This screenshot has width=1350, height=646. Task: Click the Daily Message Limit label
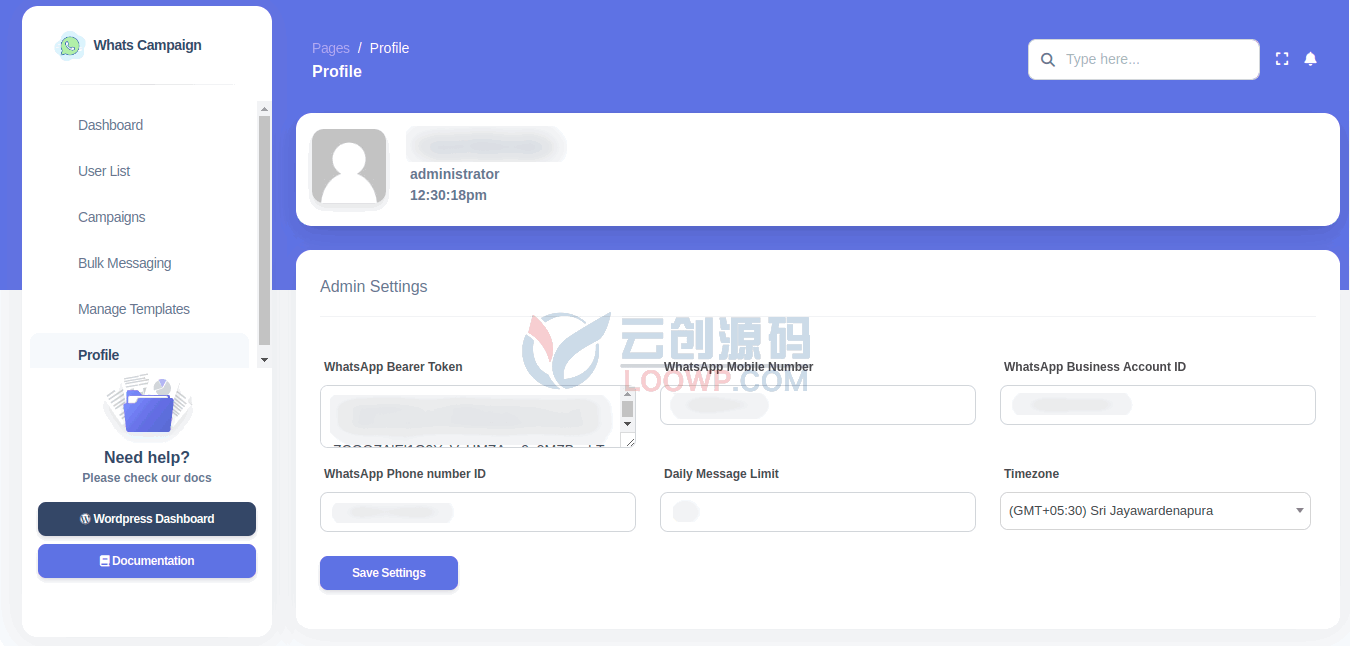721,474
